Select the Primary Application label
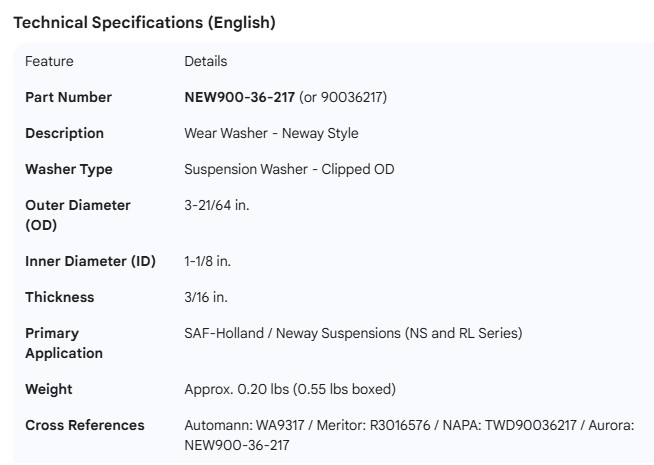Screen dimensions: 654x465 [x=64, y=342]
